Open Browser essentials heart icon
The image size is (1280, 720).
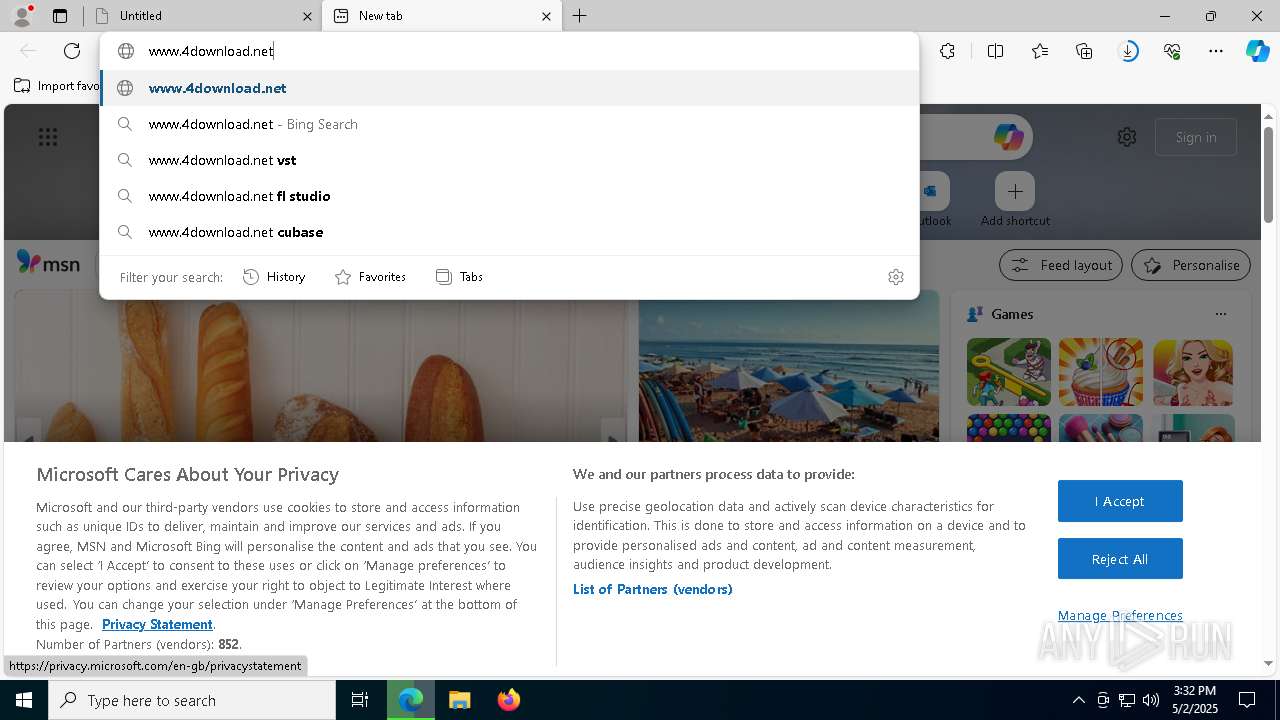(1172, 51)
